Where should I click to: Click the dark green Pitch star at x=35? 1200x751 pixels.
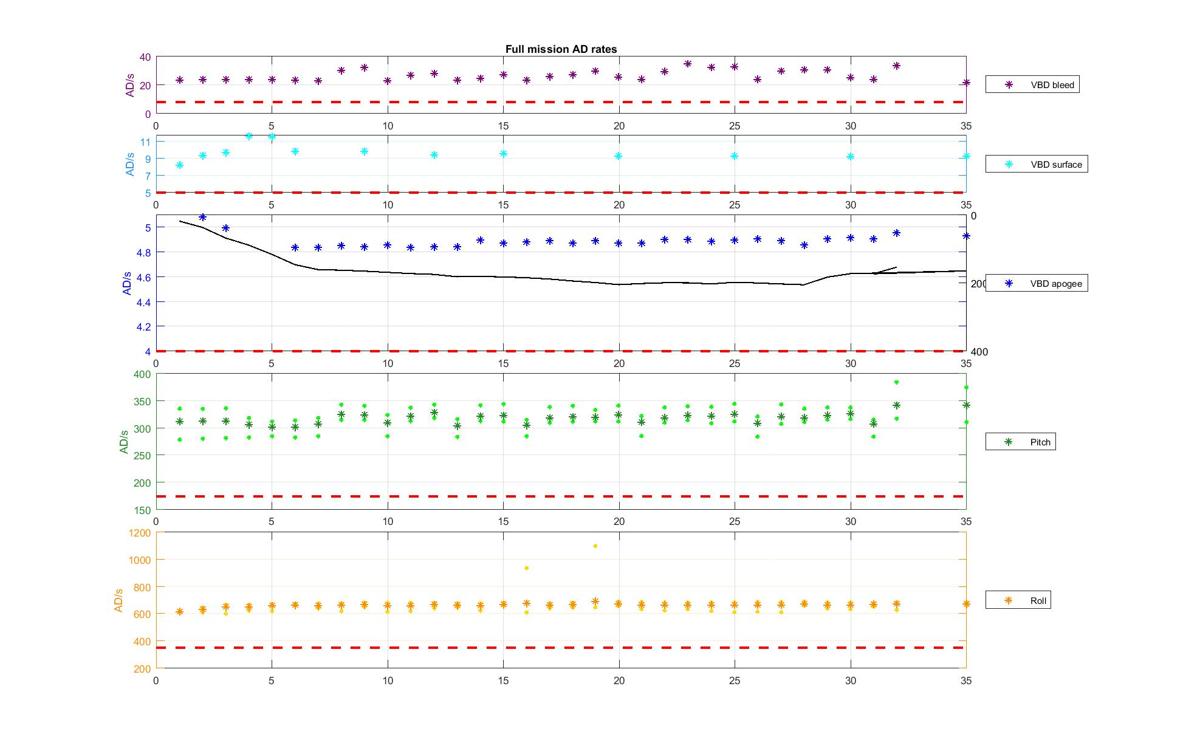[966, 405]
